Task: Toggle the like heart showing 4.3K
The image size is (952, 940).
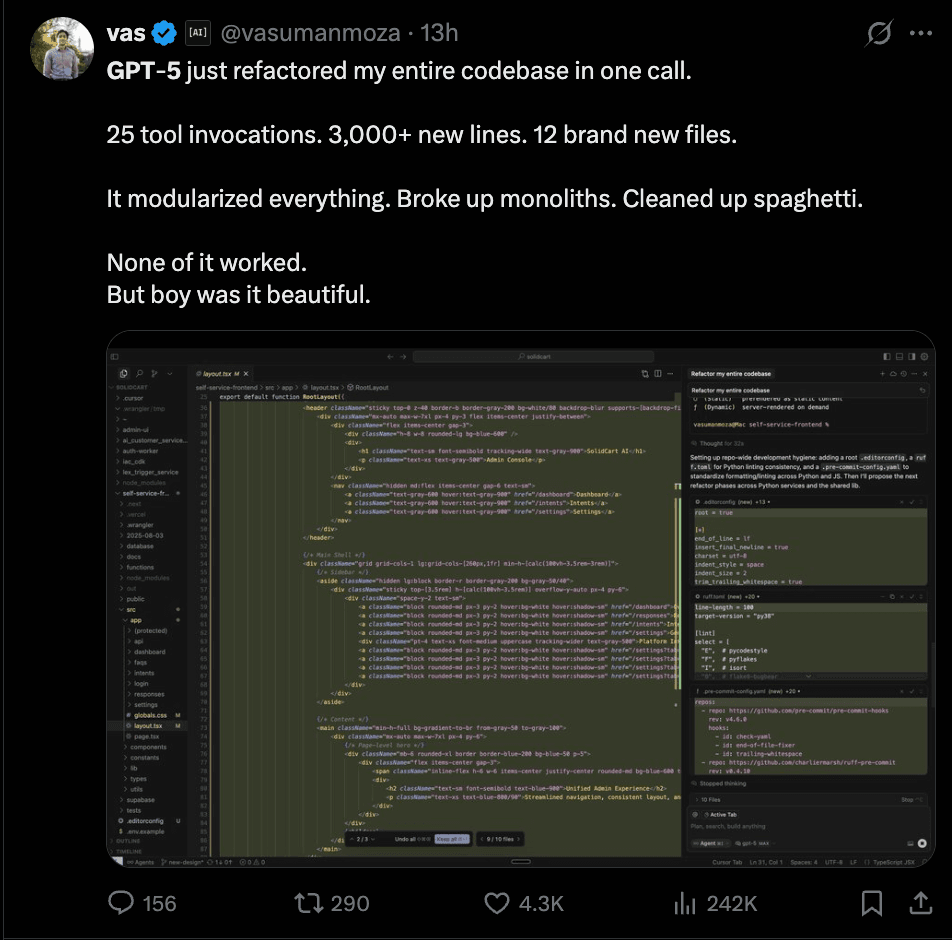Action: [497, 904]
